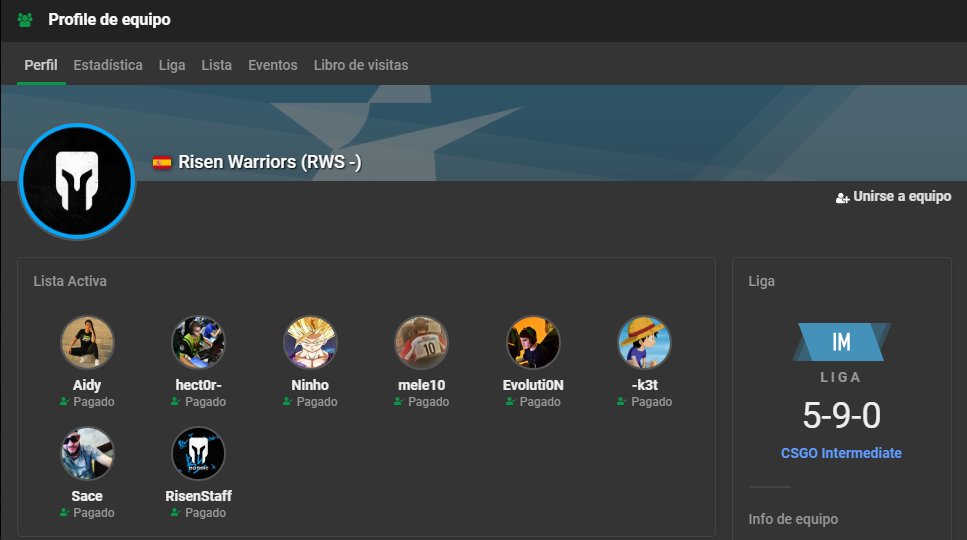Click the green paid-user icon under Aidy
967x540 pixels.
[64, 402]
